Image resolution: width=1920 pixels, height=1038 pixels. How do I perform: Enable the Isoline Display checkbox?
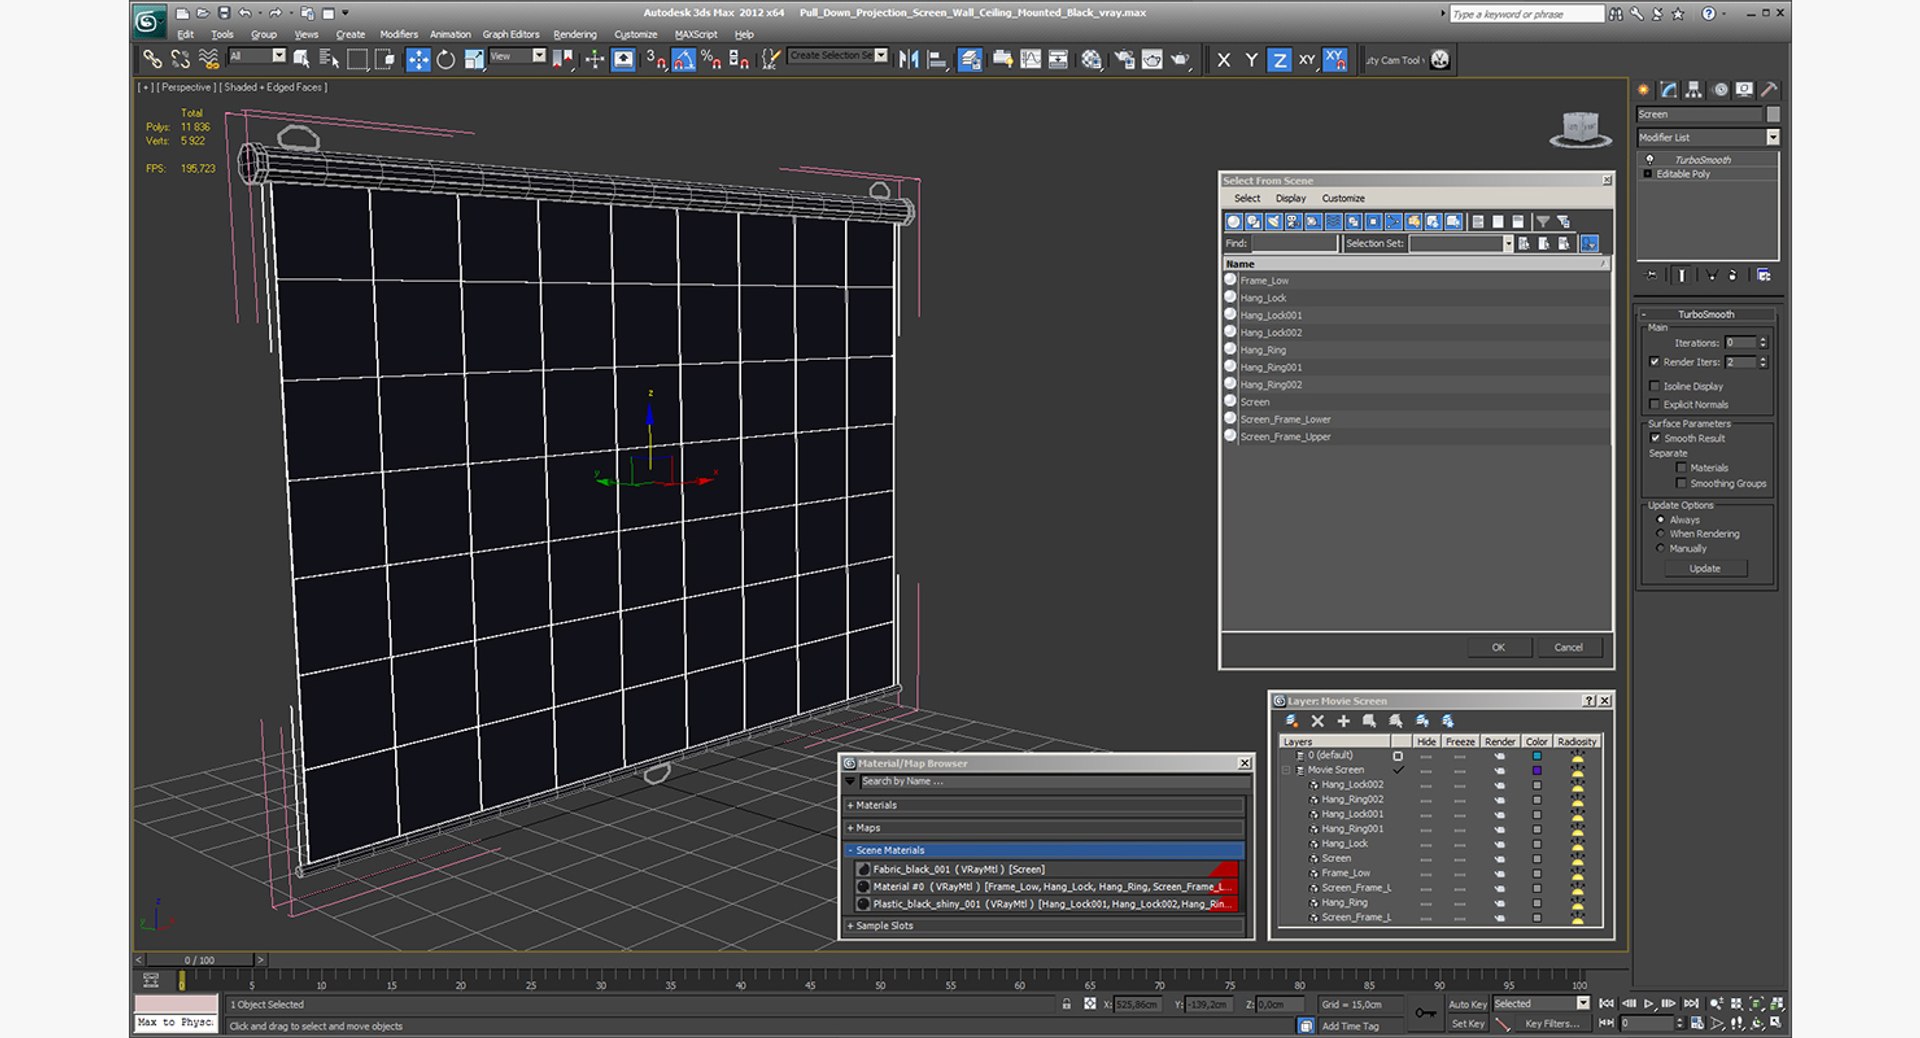(x=1655, y=386)
